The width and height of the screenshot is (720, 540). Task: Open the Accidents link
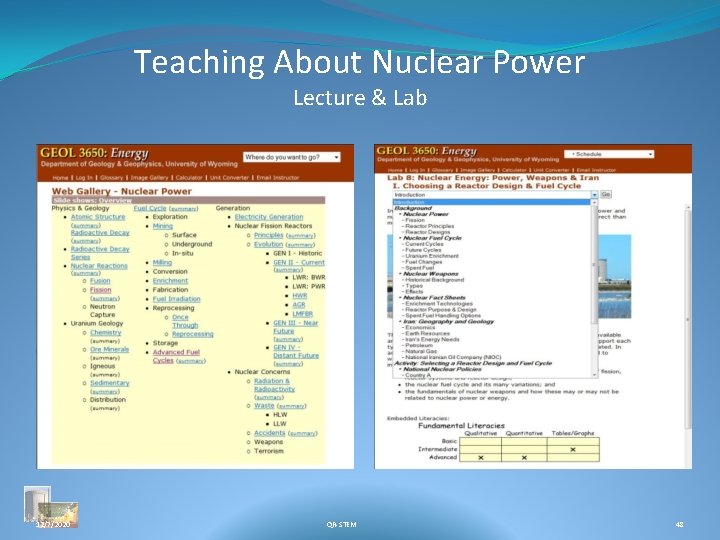[270, 433]
